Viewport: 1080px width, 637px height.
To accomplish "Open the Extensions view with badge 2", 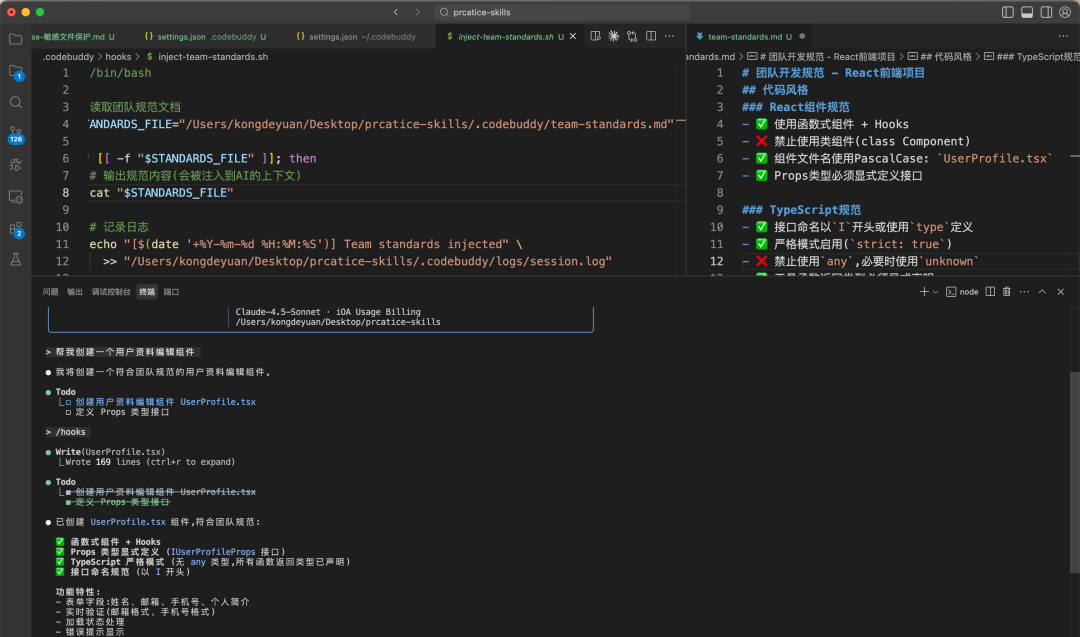I will click(15, 229).
